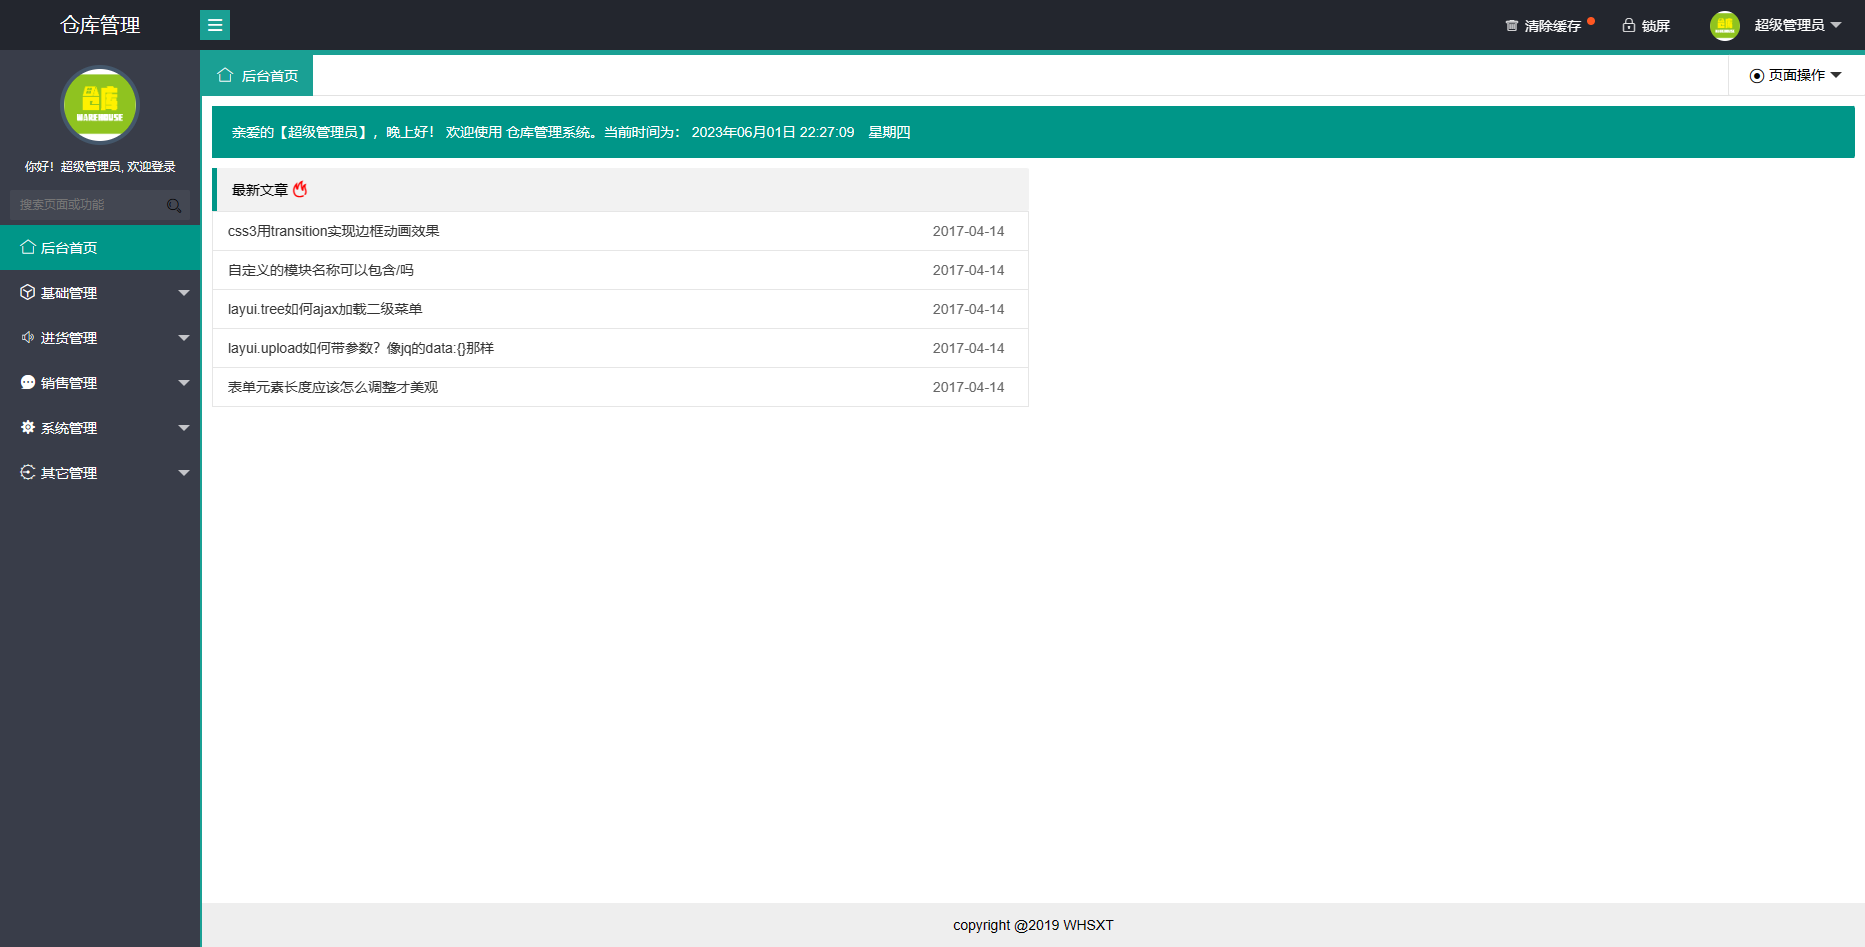
Task: Toggle the sidebar with the hamburger icon
Action: (215, 25)
